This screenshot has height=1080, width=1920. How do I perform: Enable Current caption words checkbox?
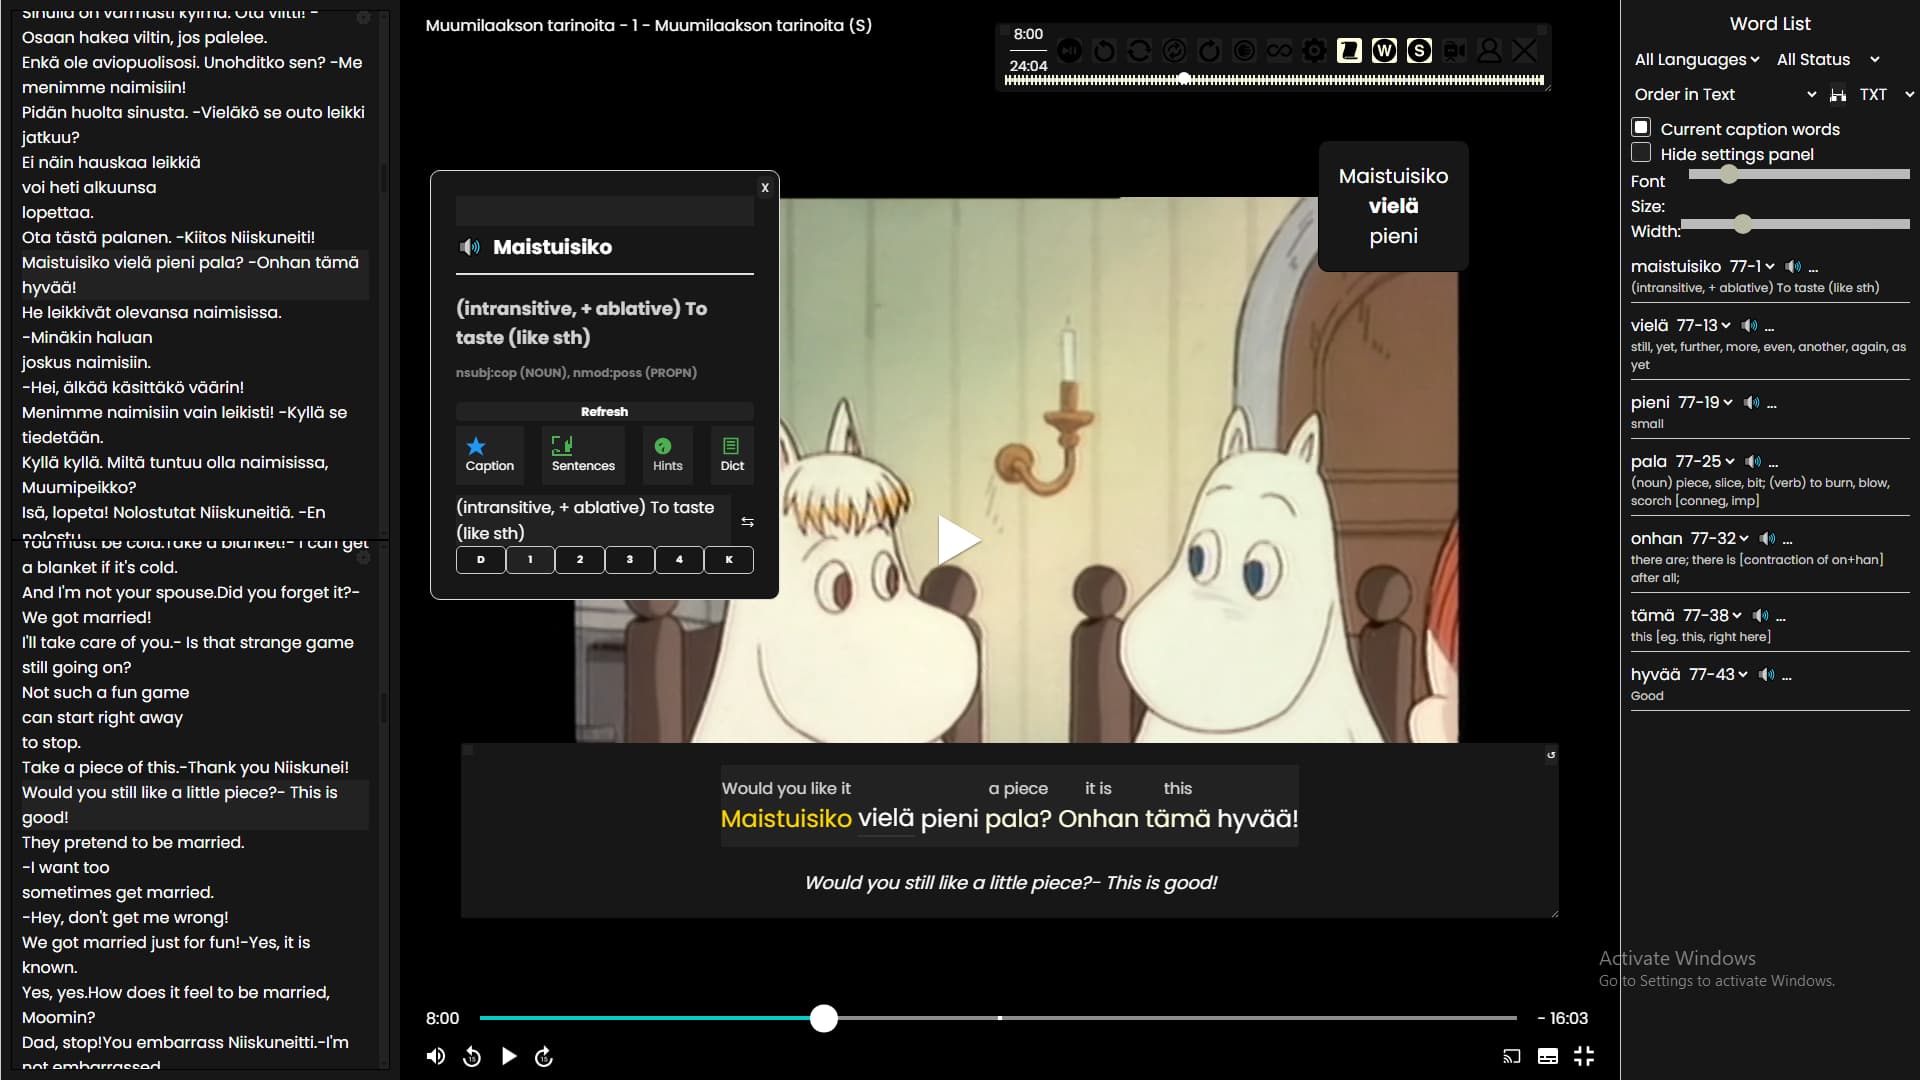(1641, 127)
